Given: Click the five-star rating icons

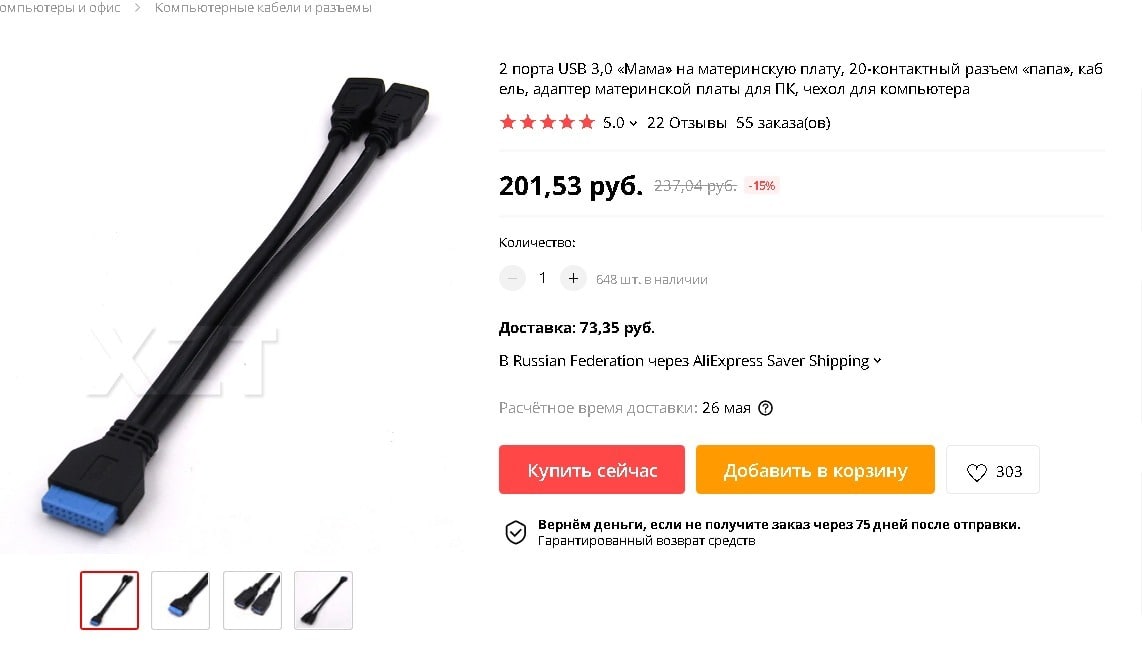Looking at the screenshot, I should (x=548, y=122).
